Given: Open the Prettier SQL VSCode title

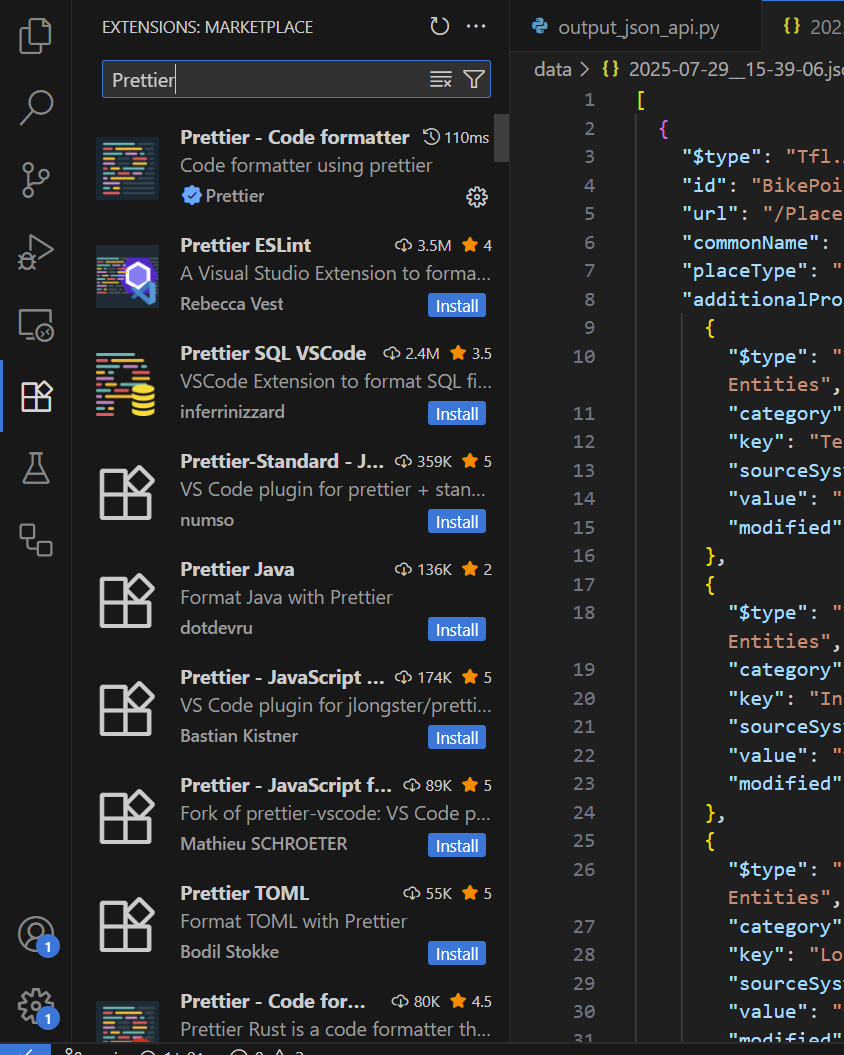Looking at the screenshot, I should click(273, 353).
